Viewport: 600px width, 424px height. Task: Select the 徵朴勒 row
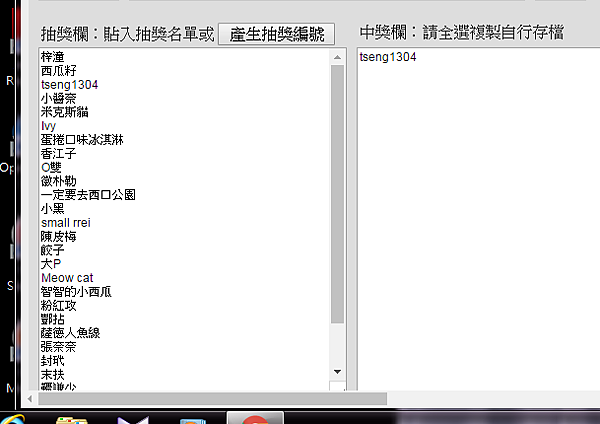[x=59, y=181]
